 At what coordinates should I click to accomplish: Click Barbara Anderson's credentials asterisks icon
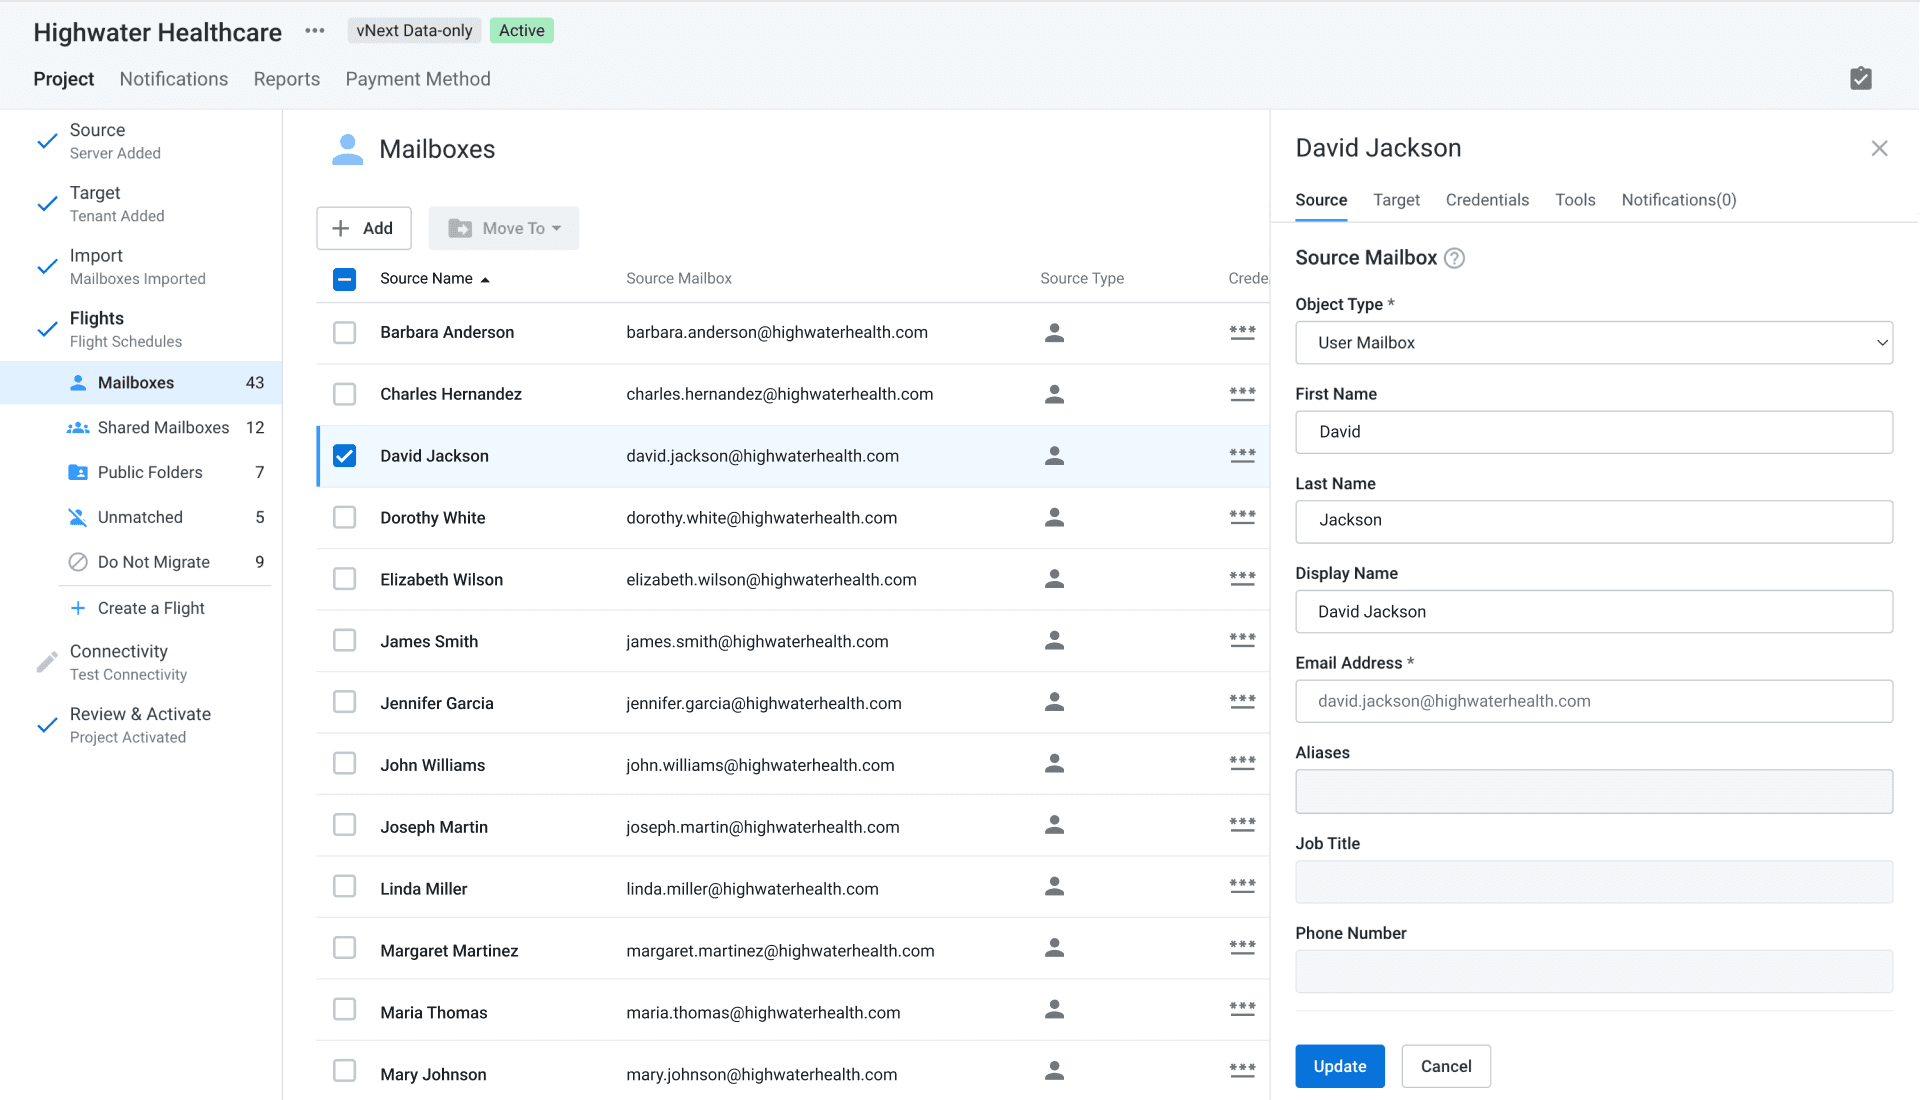click(1242, 332)
